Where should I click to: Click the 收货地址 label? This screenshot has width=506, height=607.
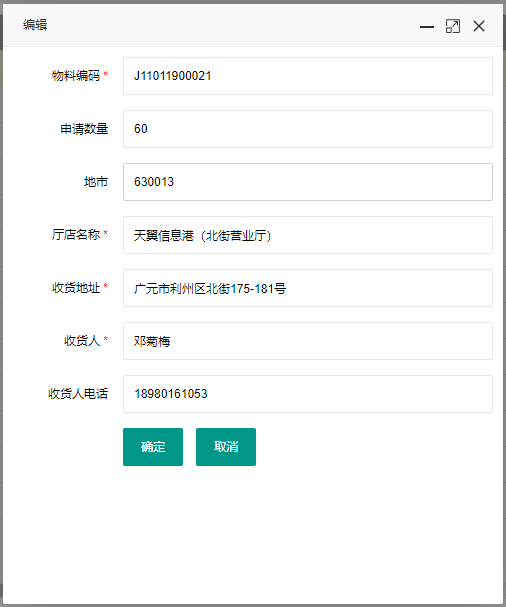click(x=76, y=288)
